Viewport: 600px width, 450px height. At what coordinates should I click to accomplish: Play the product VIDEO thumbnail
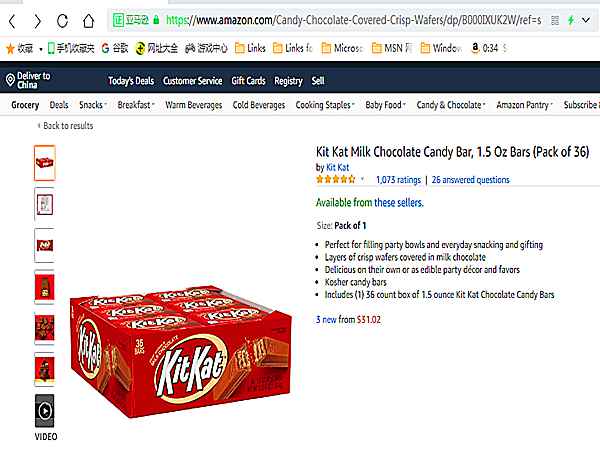coord(45,411)
